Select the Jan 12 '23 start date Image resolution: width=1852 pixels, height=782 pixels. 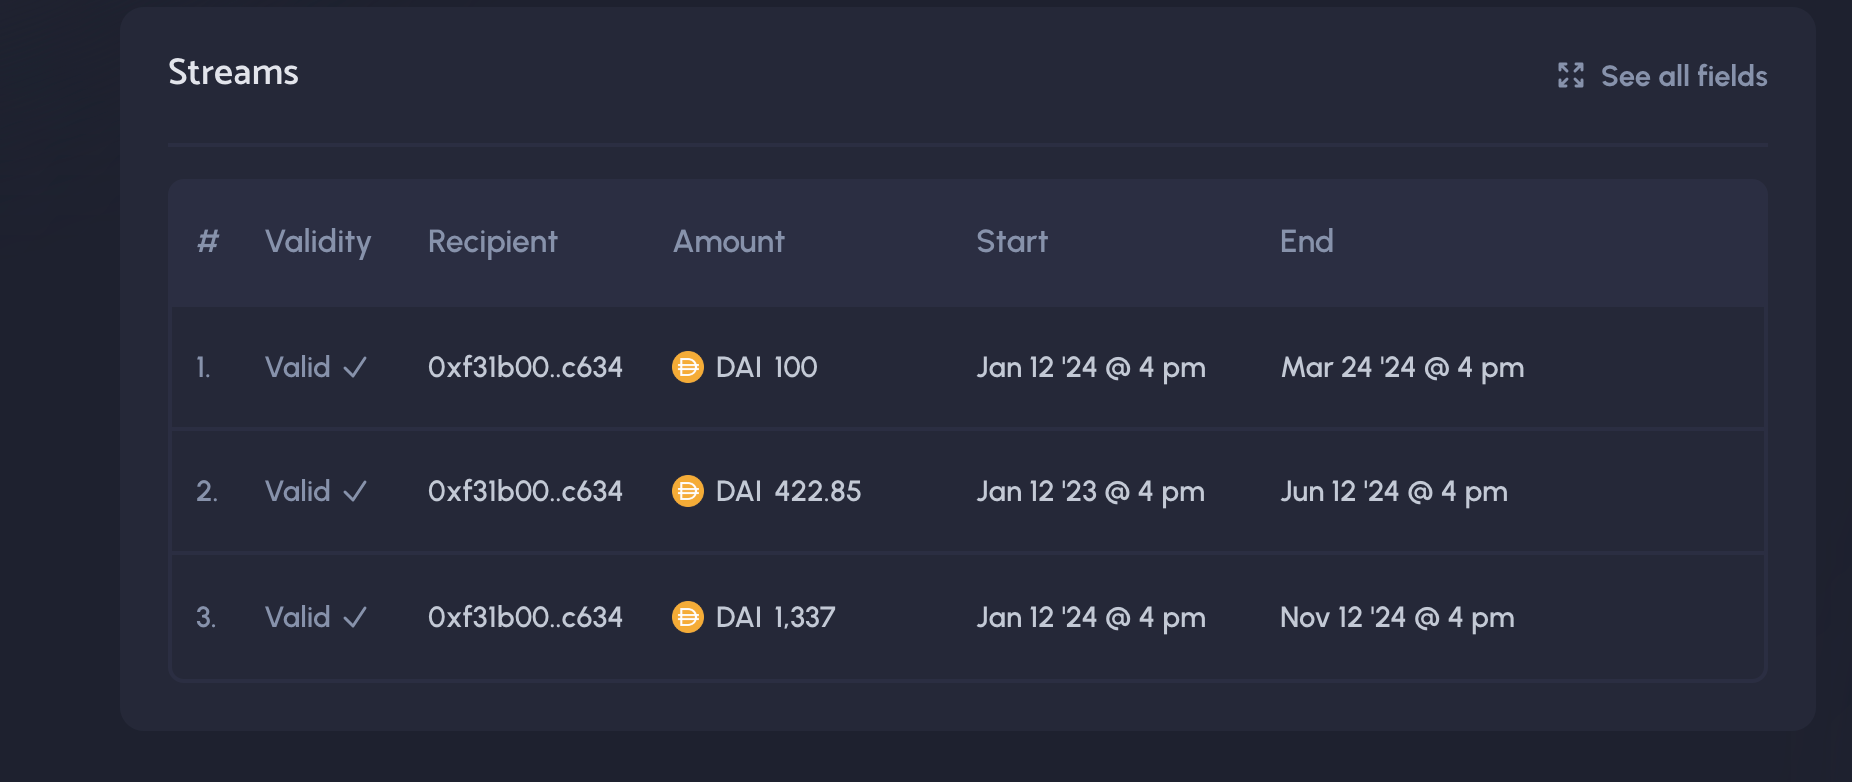pos(1090,492)
